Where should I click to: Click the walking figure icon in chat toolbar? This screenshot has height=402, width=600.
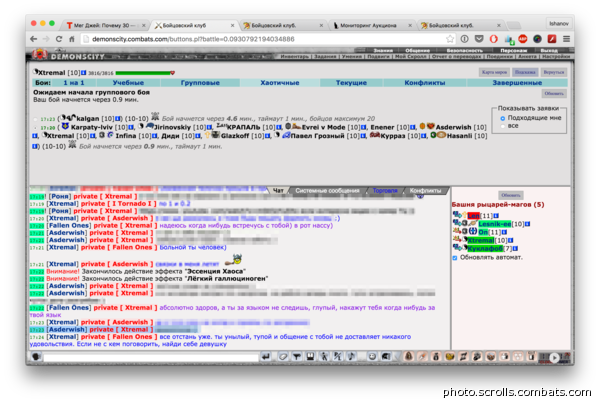(x=324, y=356)
